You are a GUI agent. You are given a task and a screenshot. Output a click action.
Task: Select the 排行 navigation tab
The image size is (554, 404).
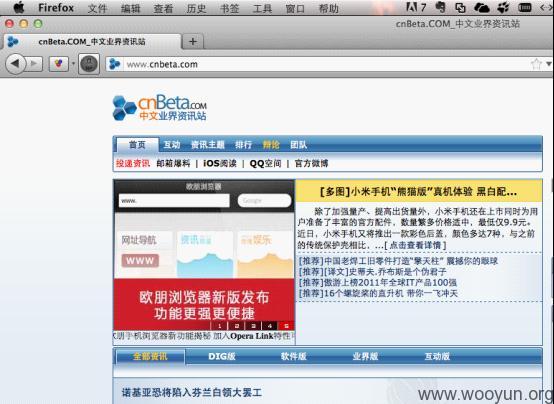click(x=243, y=145)
